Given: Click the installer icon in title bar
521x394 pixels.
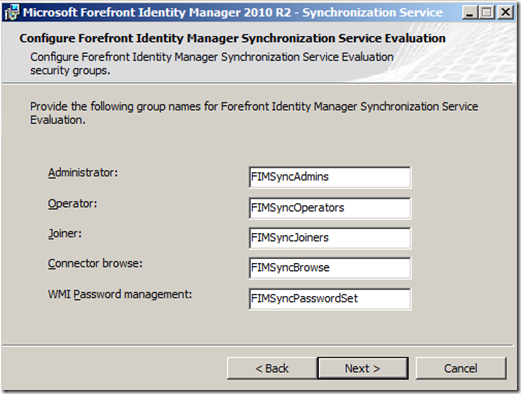Looking at the screenshot, I should point(11,12).
